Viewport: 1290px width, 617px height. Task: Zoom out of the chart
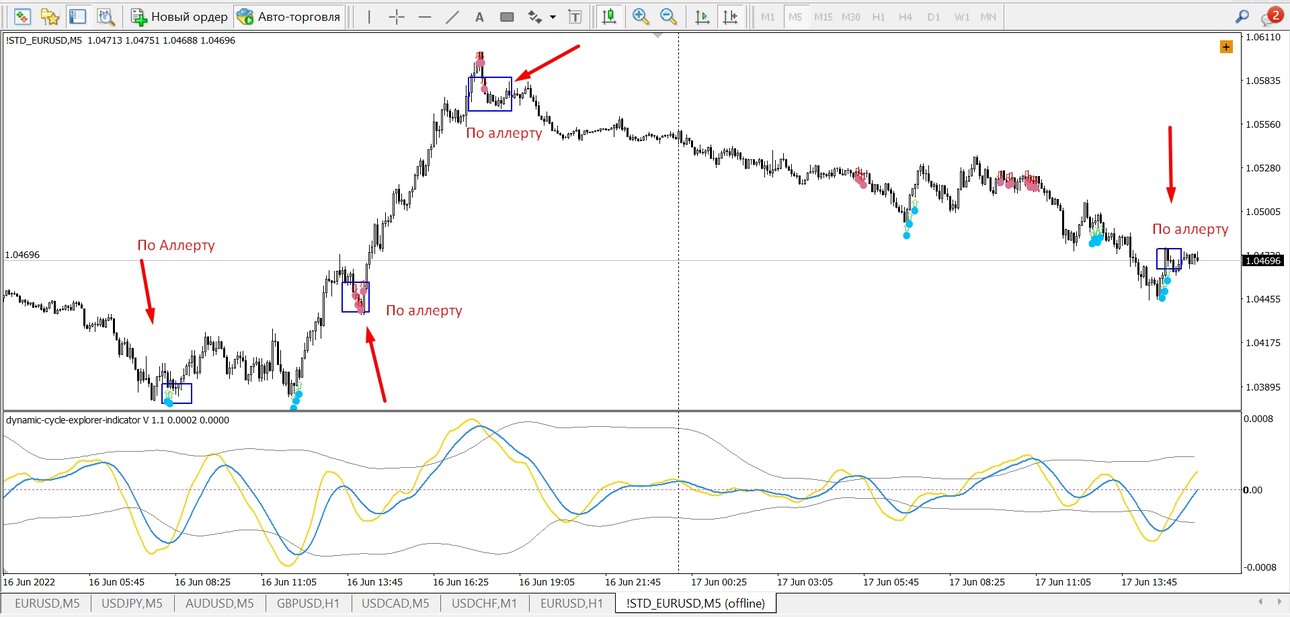668,17
